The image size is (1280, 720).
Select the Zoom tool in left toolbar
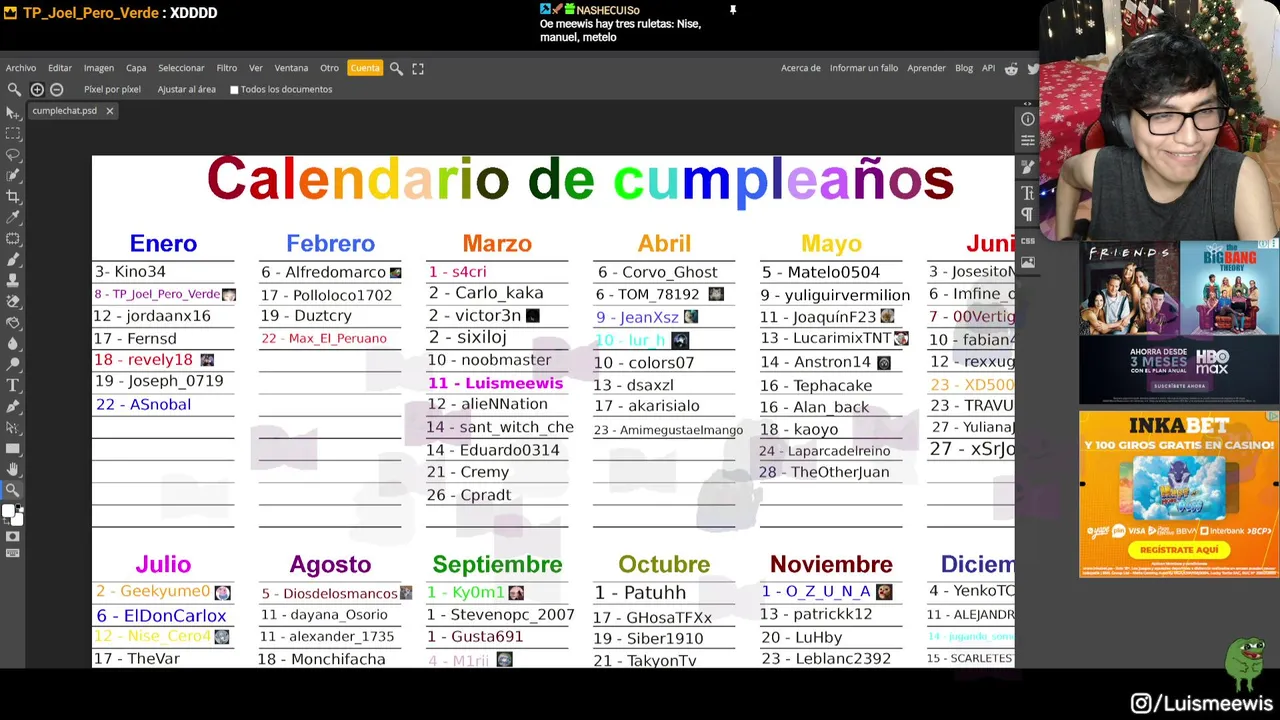[x=13, y=490]
